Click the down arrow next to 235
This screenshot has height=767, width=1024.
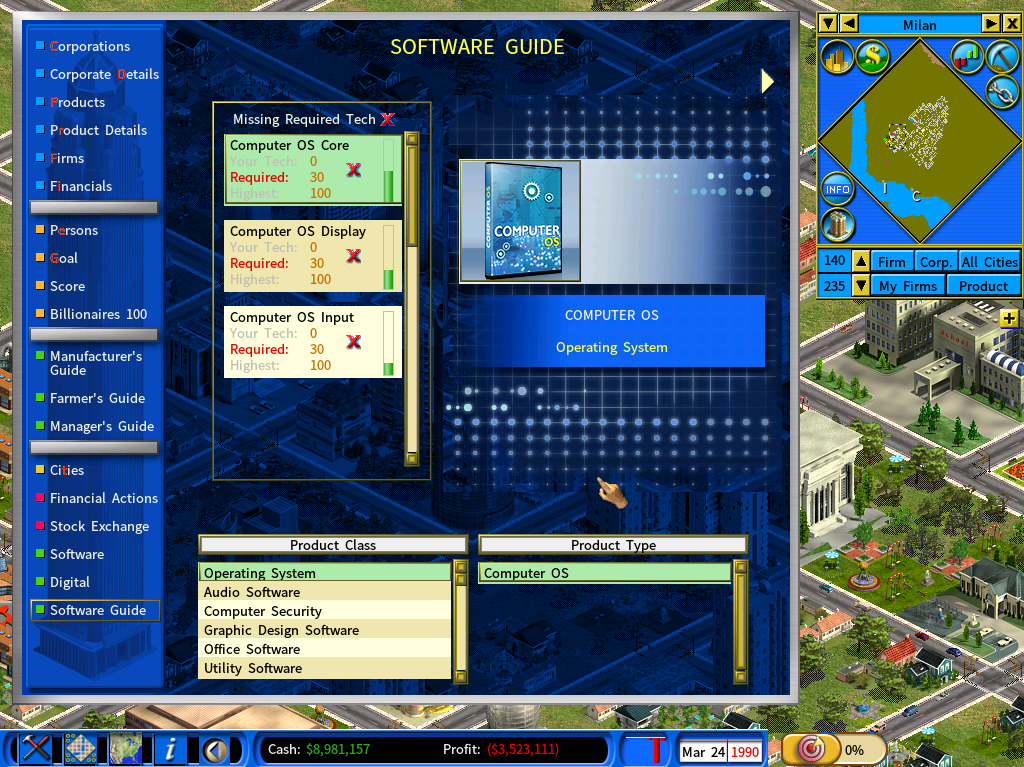point(861,286)
